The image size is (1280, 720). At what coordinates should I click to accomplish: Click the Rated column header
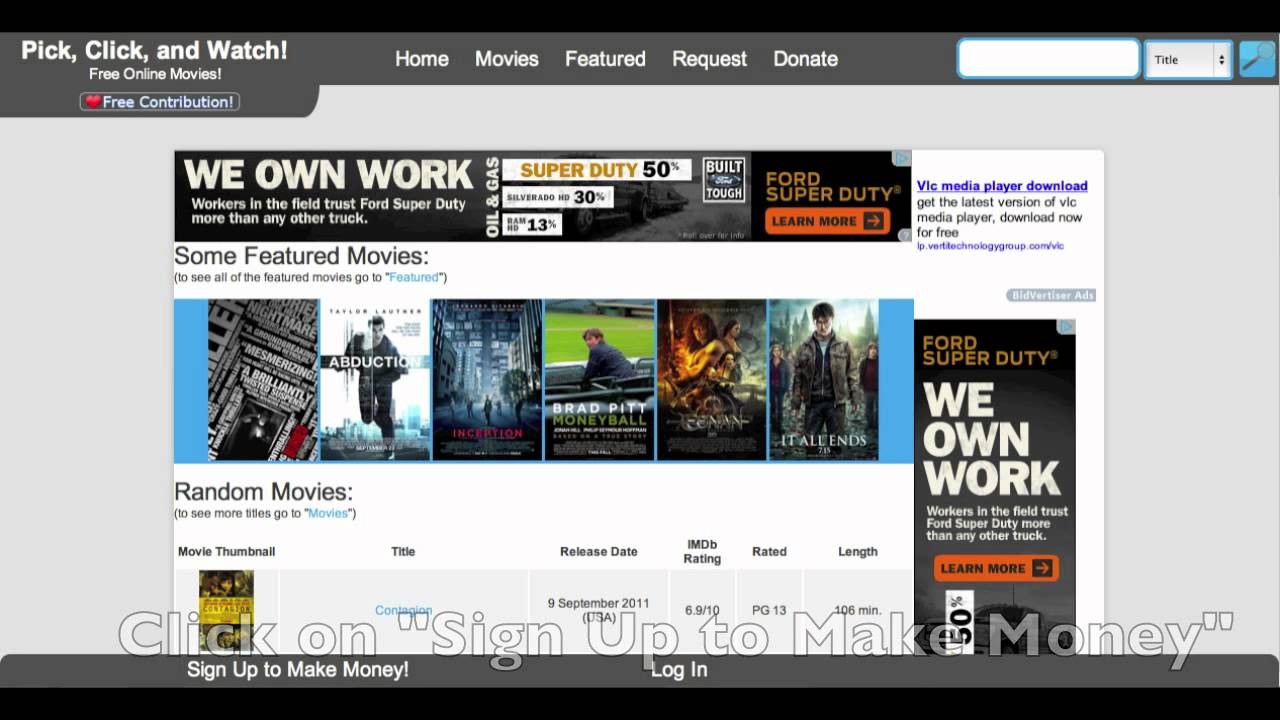coord(769,551)
